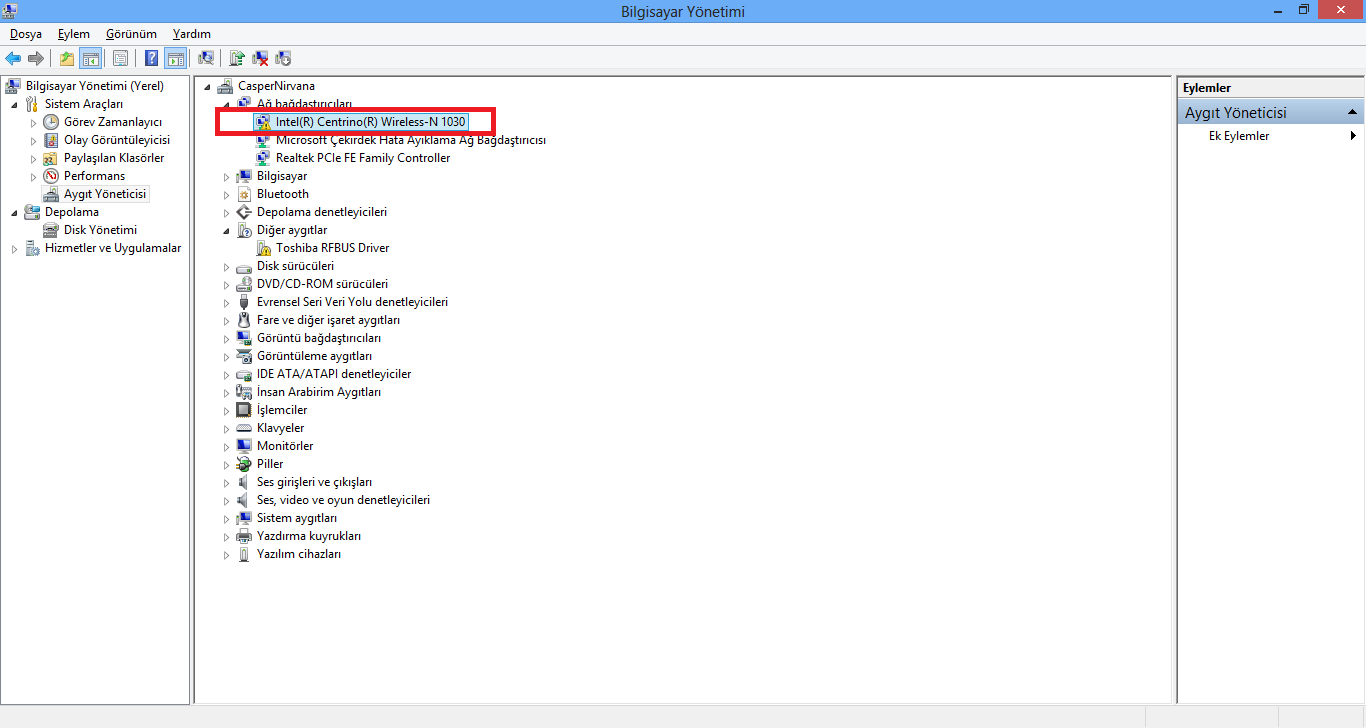Viewport: 1366px width, 728px height.
Task: Collapse the Diğer aygıtlar category
Action: click(x=226, y=230)
